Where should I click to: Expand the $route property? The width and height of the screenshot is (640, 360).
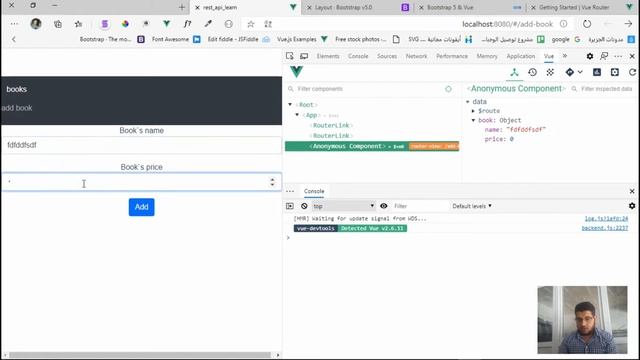pos(473,111)
